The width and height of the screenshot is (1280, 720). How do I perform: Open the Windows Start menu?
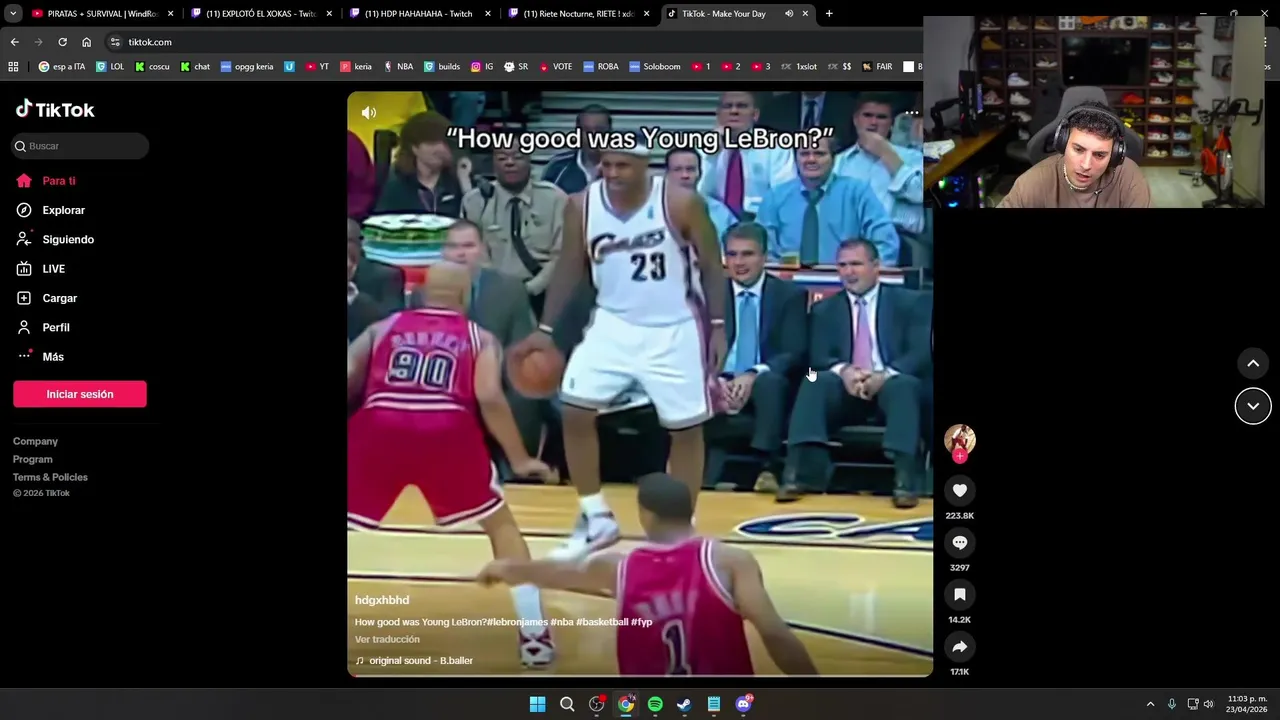point(538,704)
